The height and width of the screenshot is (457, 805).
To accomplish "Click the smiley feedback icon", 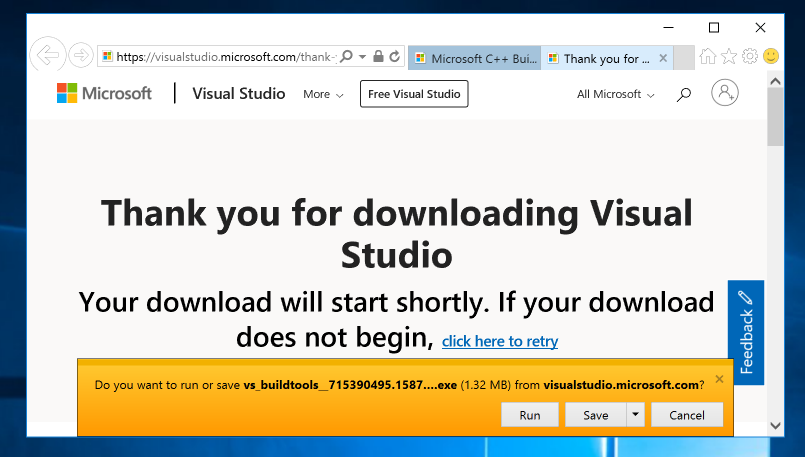I will point(771,57).
